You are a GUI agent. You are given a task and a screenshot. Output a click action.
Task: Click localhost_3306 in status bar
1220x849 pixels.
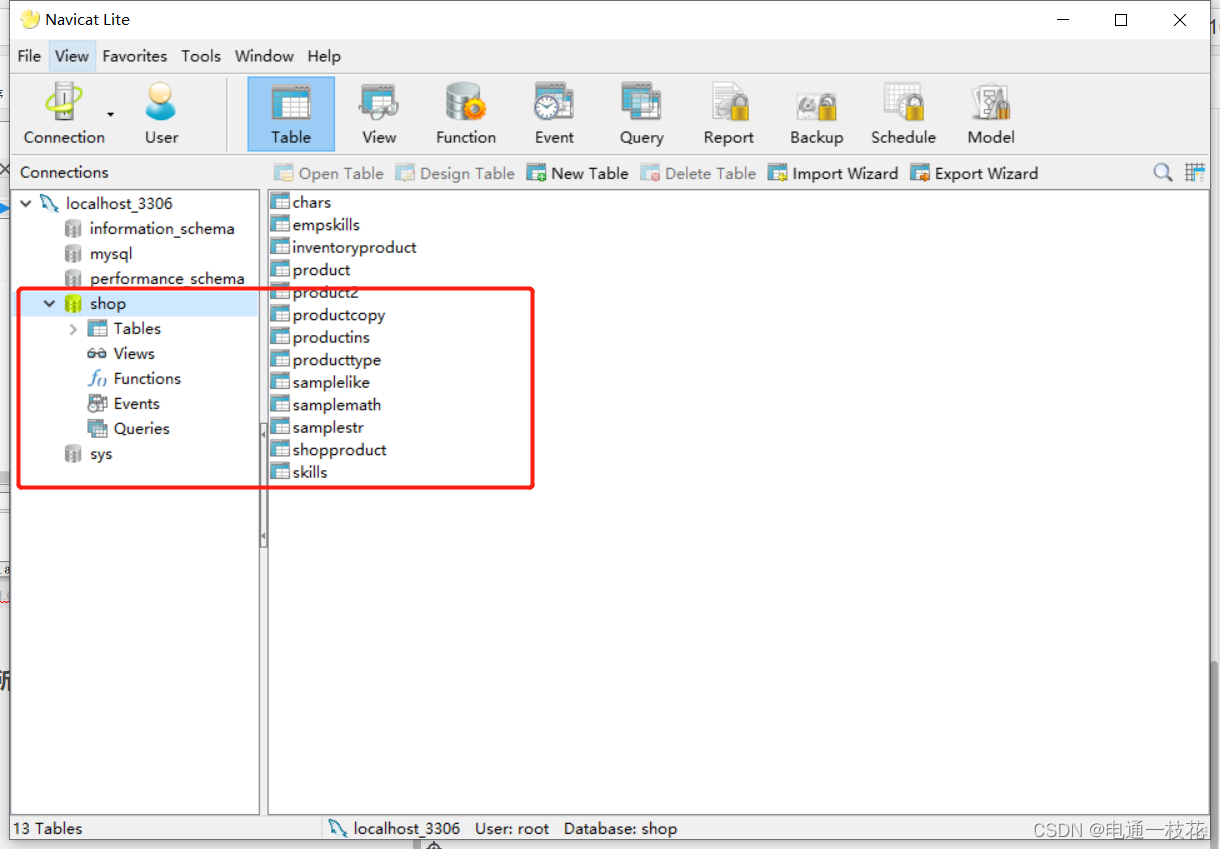(x=407, y=828)
